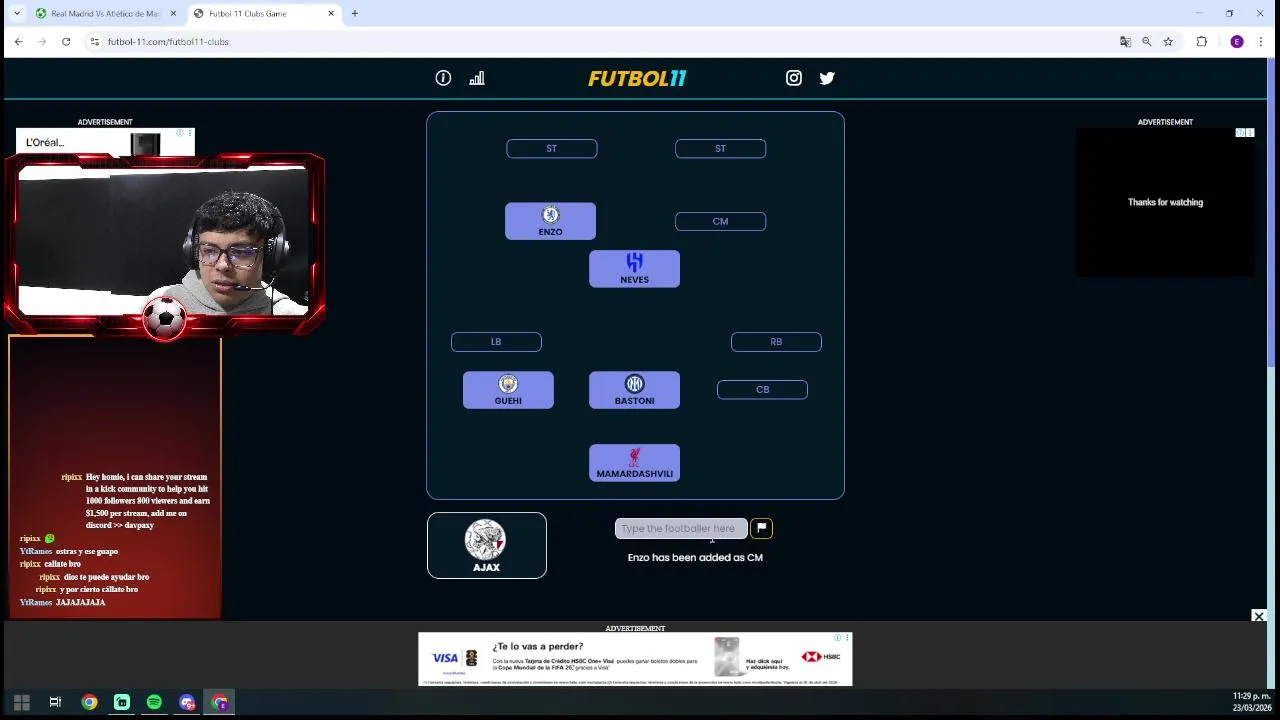This screenshot has height=720, width=1280.
Task: Go back to previous page
Action: 18,41
